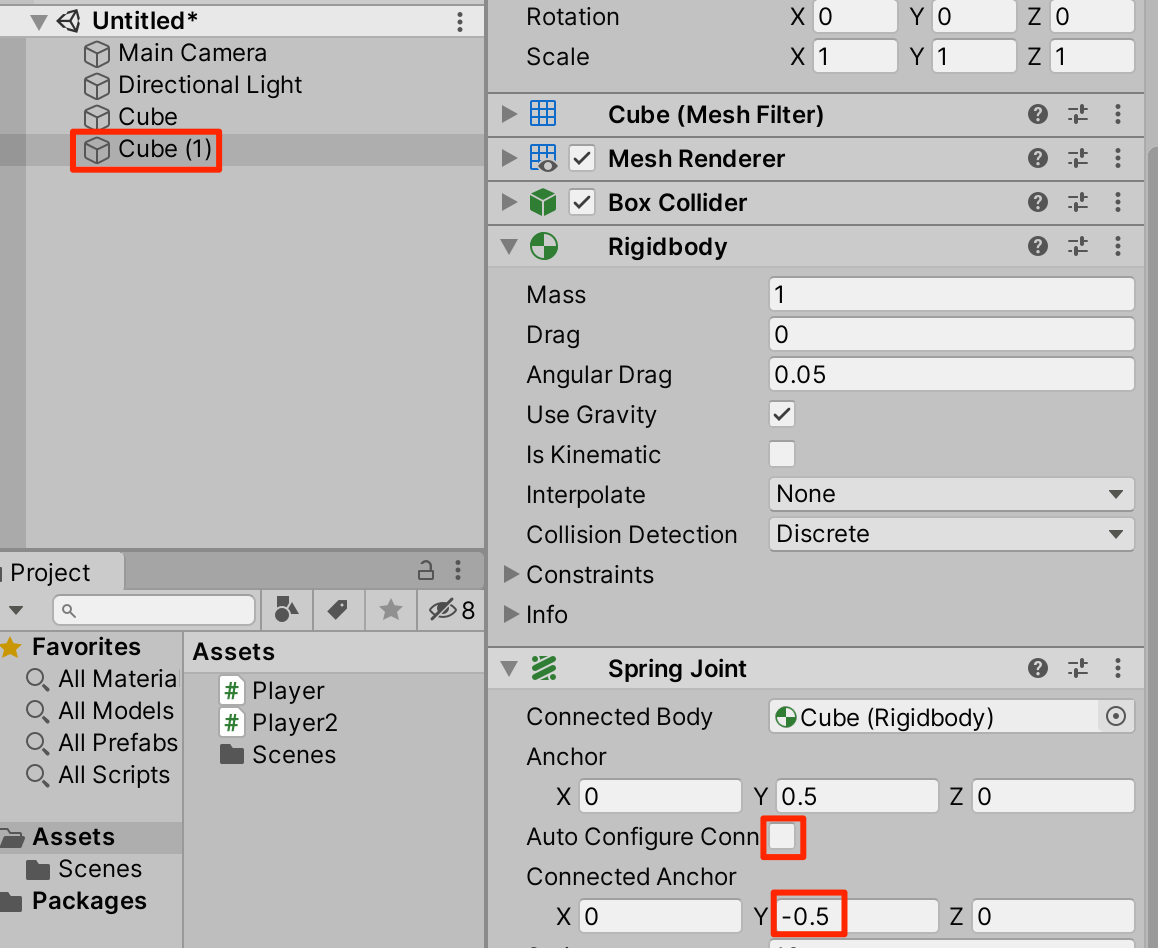
Task: Open presets for Mesh Renderer
Action: pos(1078,159)
